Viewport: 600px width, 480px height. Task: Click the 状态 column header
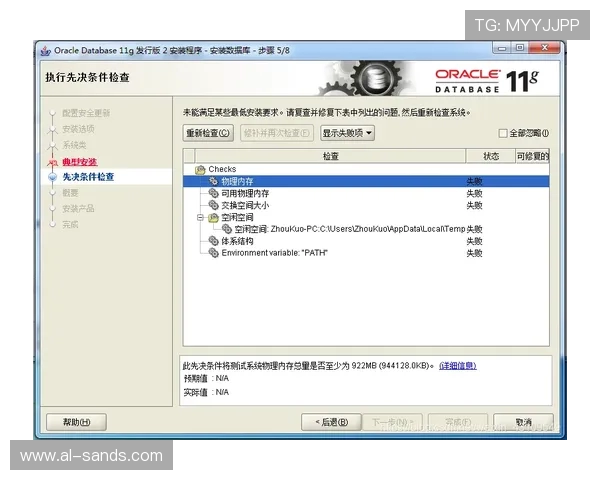pyautogui.click(x=490, y=156)
